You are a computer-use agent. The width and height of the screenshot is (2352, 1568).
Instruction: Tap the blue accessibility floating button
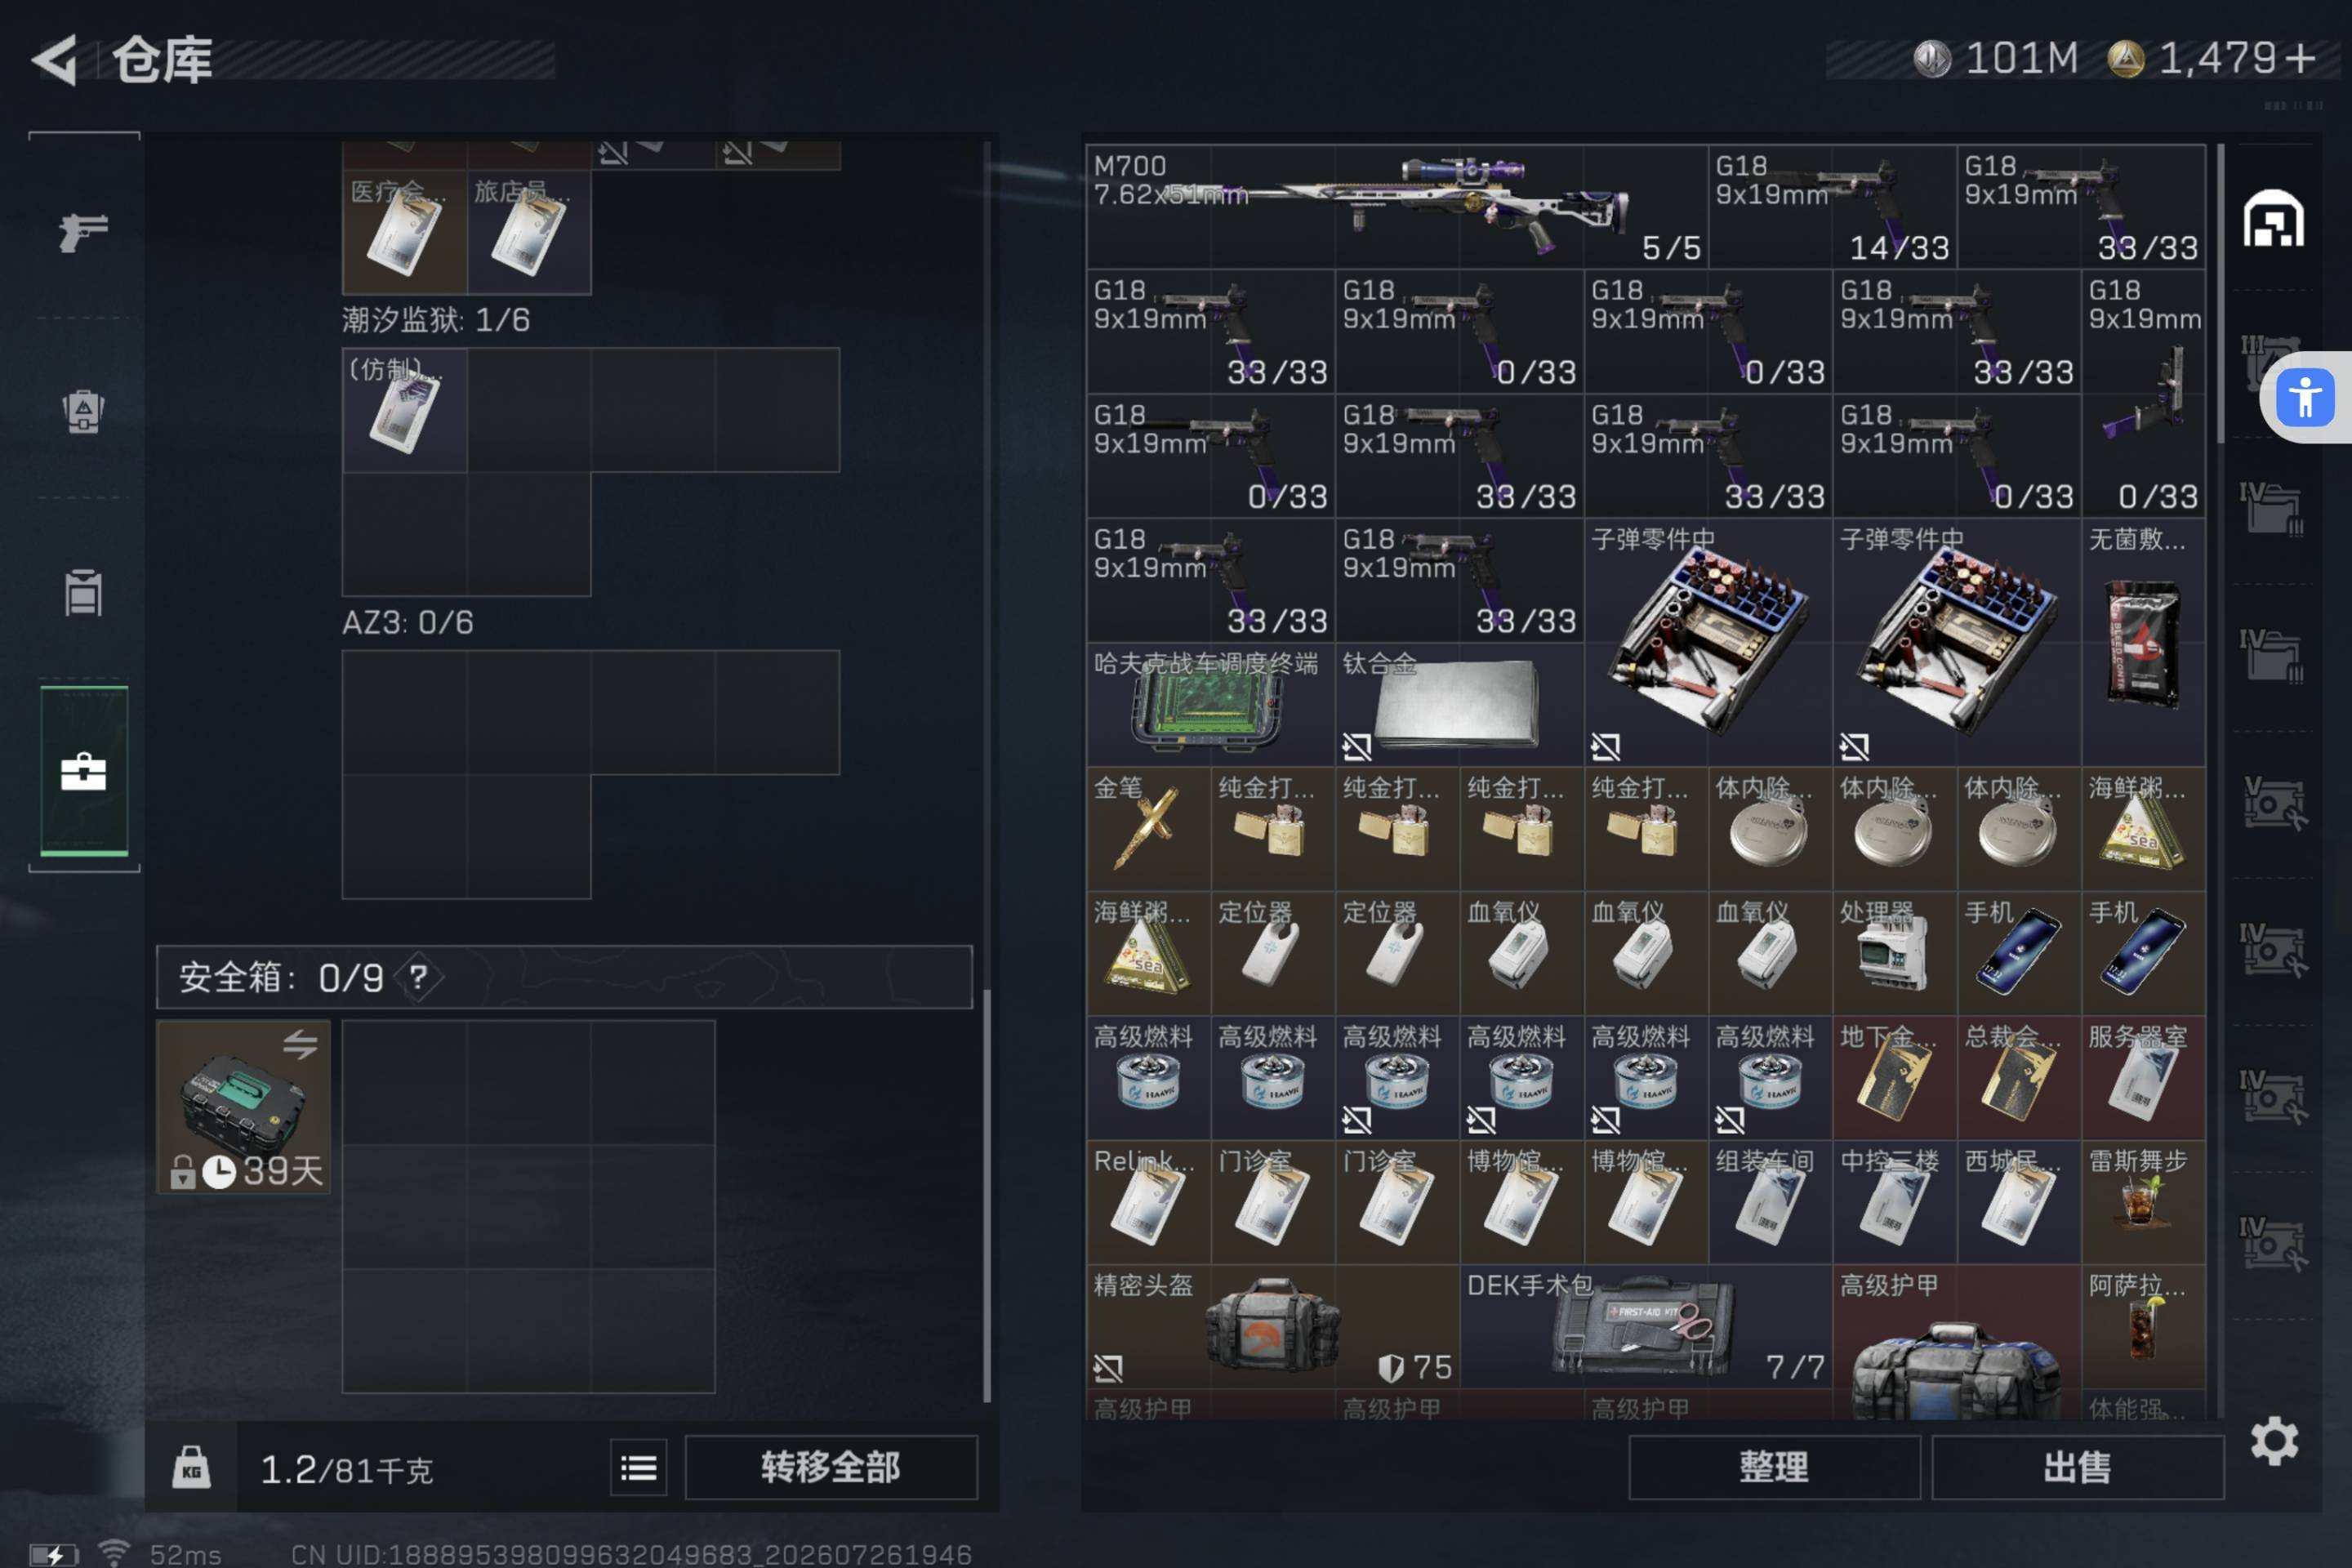(2305, 397)
